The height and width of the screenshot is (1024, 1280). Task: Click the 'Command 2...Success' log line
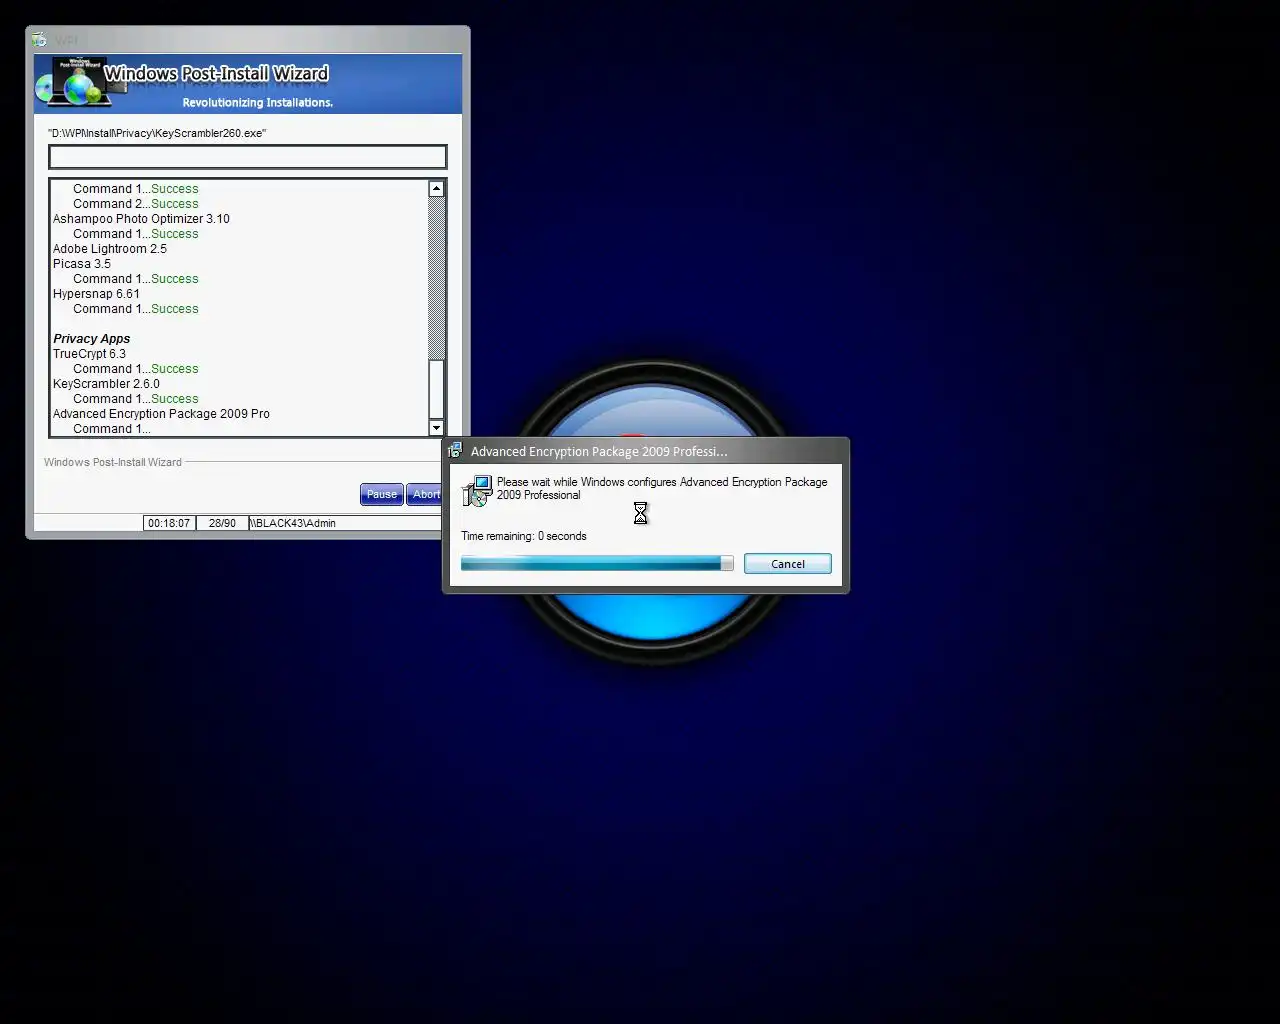coord(136,204)
